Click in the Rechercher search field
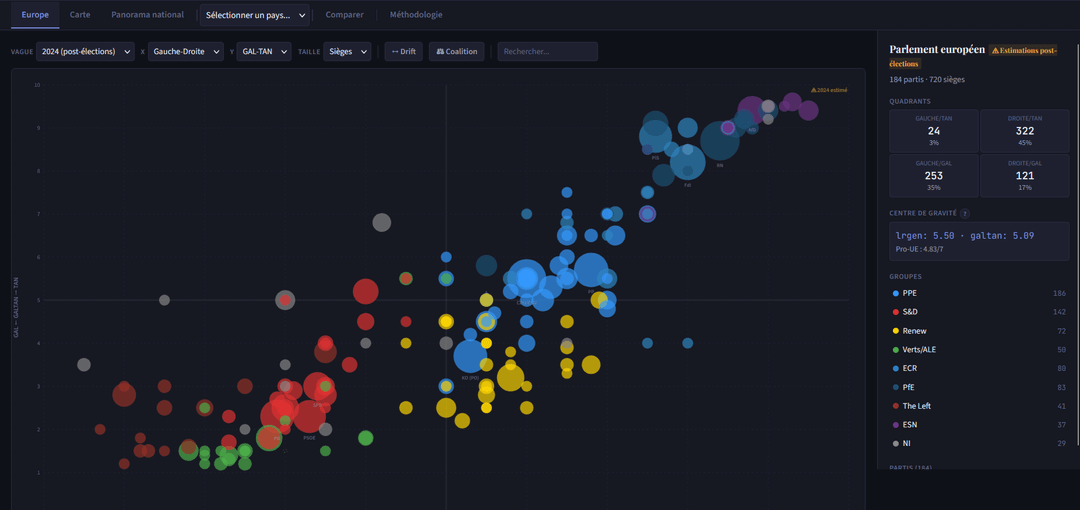 (547, 51)
